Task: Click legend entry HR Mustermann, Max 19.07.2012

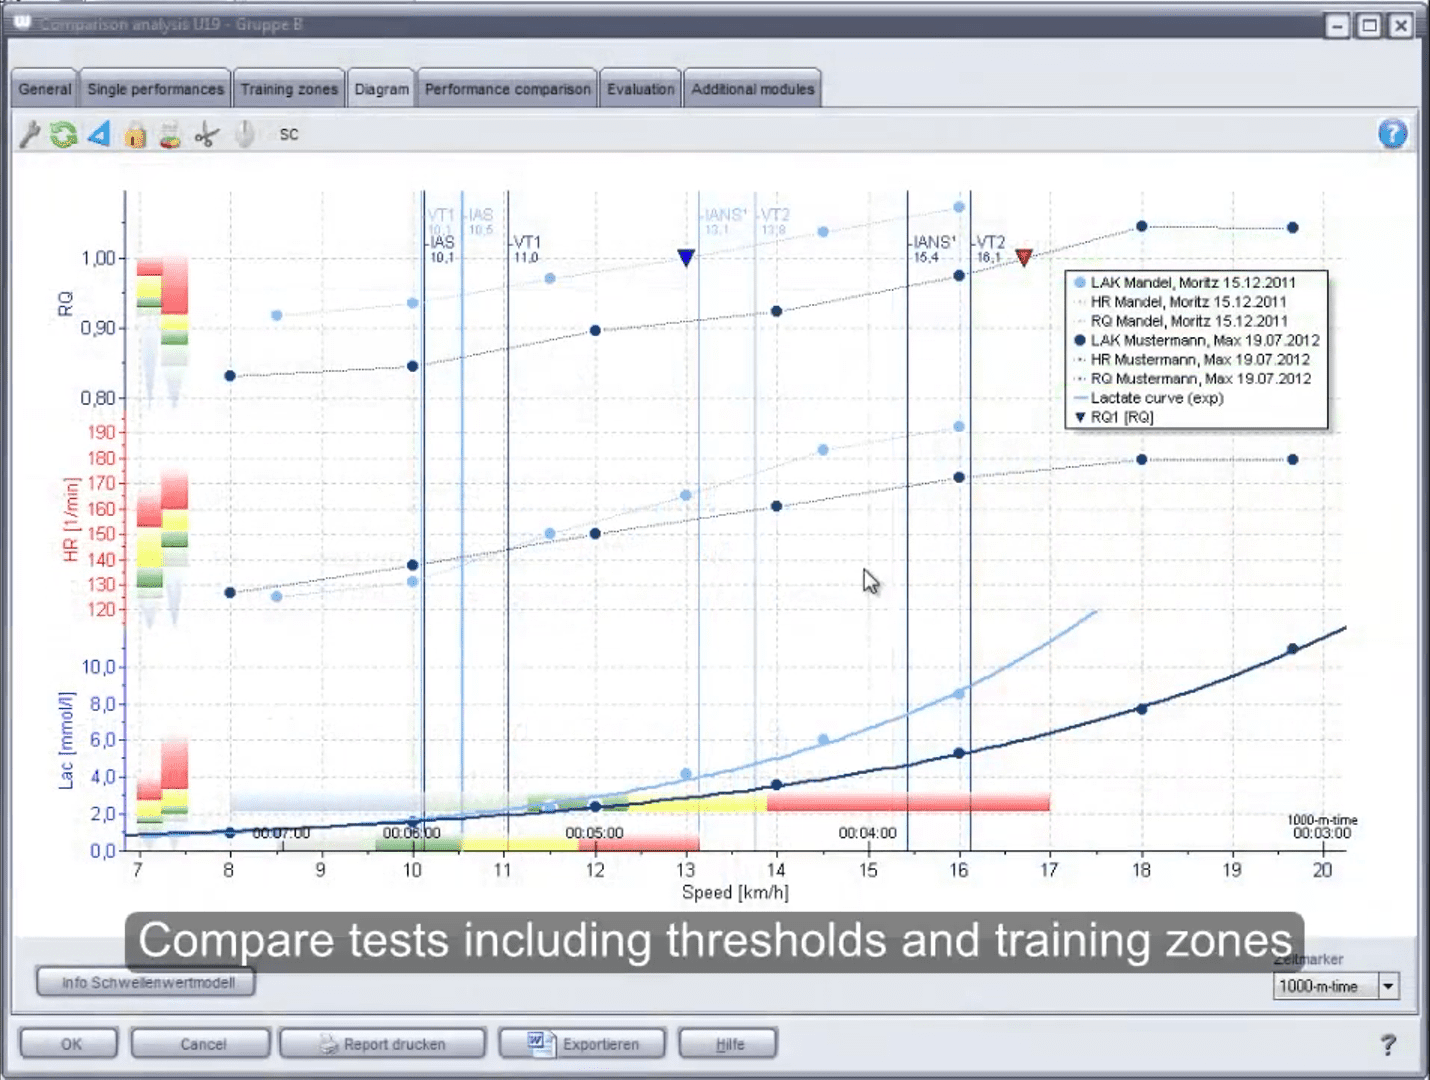Action: point(1191,359)
